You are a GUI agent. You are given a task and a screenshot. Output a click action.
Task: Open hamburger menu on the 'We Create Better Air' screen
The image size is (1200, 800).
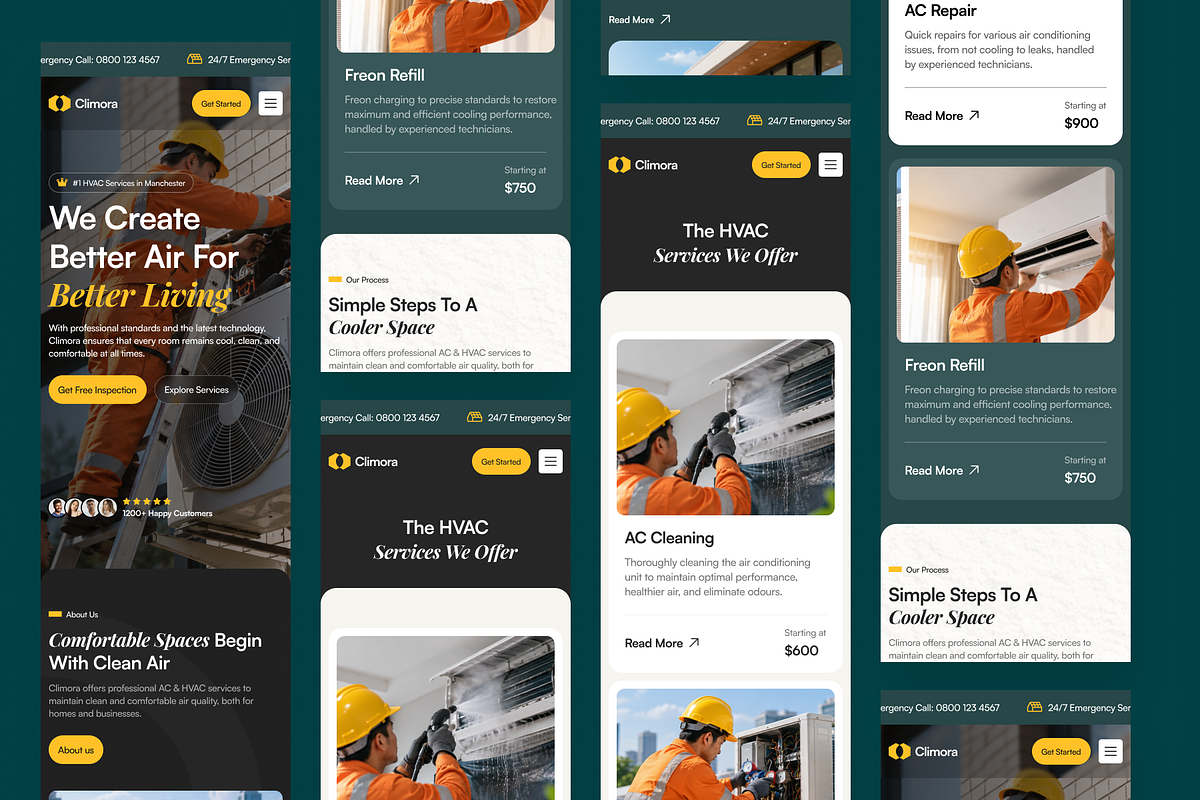click(270, 103)
